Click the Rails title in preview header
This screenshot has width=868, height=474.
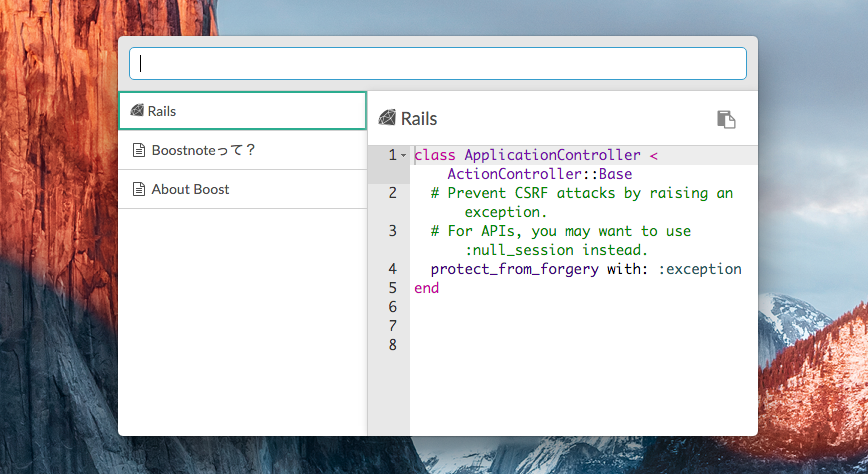[418, 118]
